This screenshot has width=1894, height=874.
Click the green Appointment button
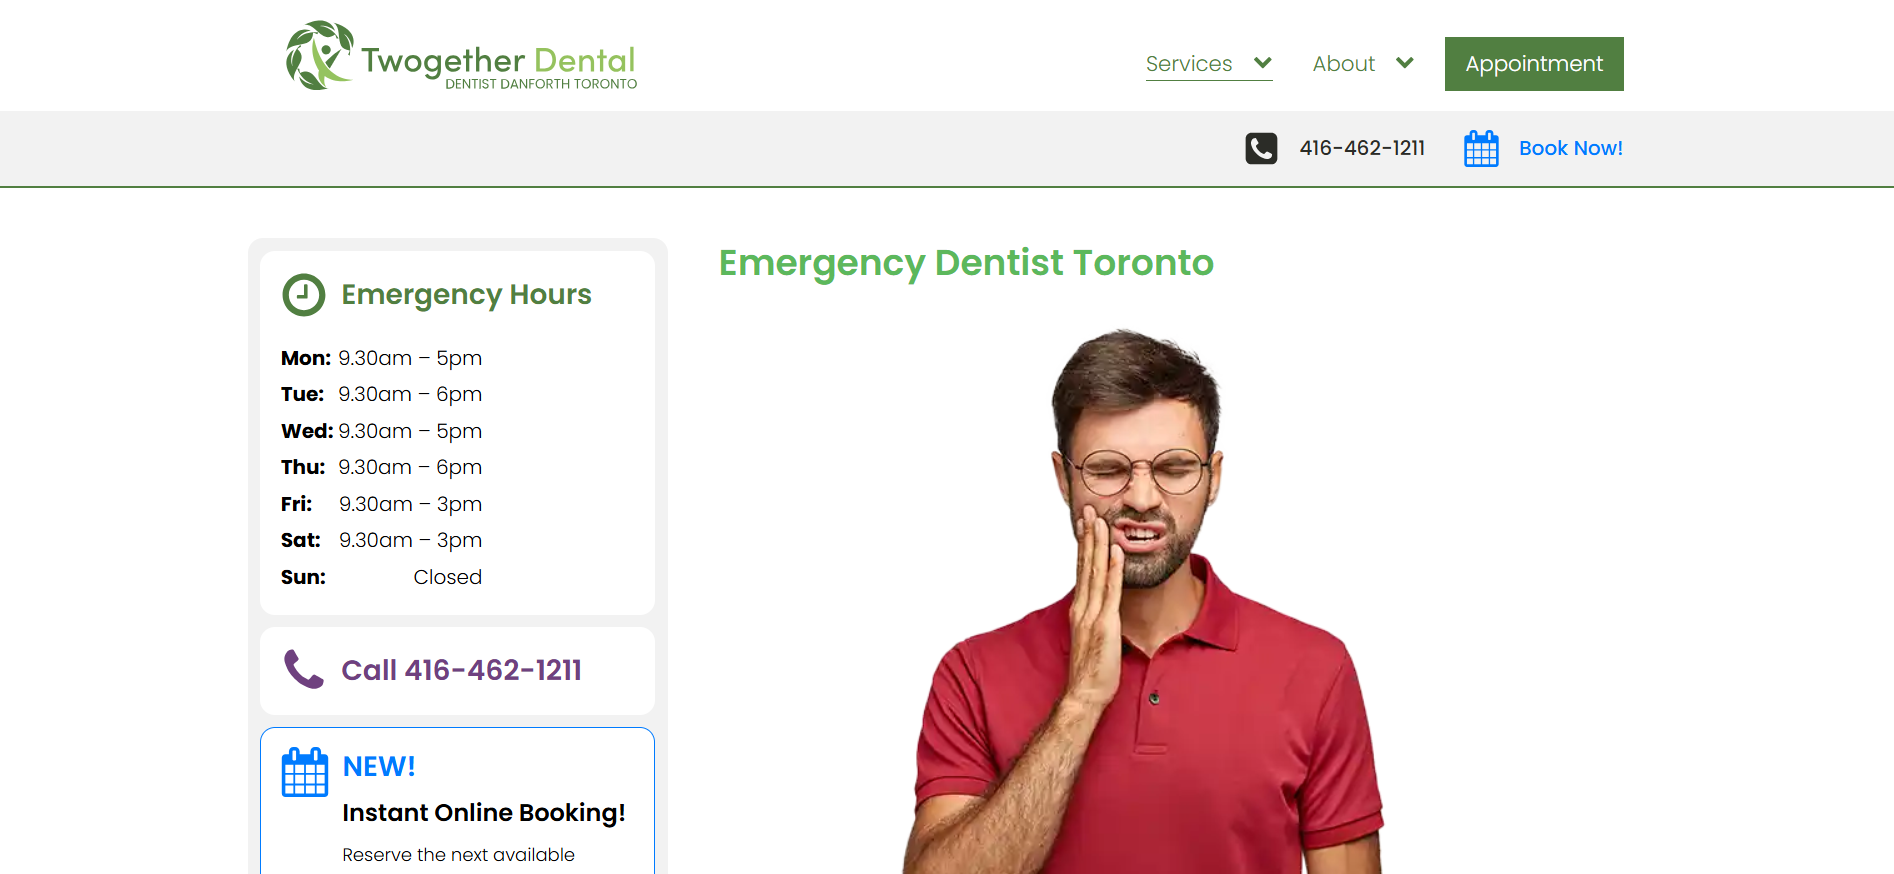pos(1534,64)
